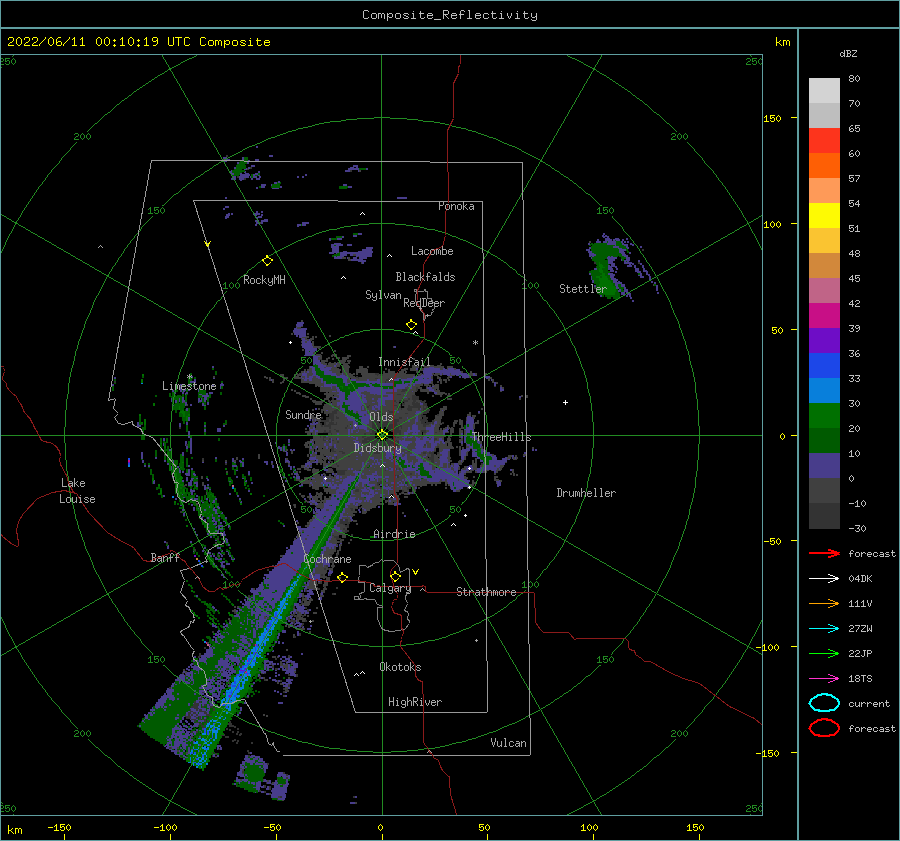Click the yellow v marker above Calgary
Viewport: 900px width, 841px height.
point(416,572)
